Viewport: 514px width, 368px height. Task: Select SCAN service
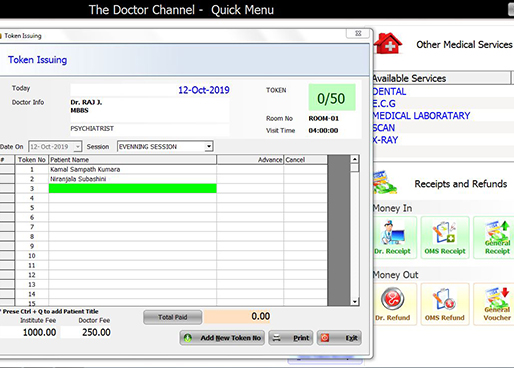pos(384,128)
